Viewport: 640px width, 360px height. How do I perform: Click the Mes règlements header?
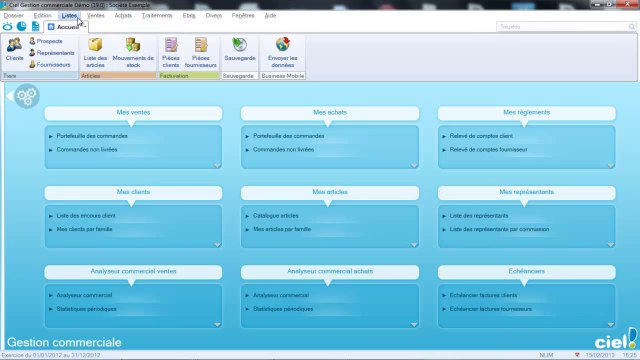[x=527, y=113]
